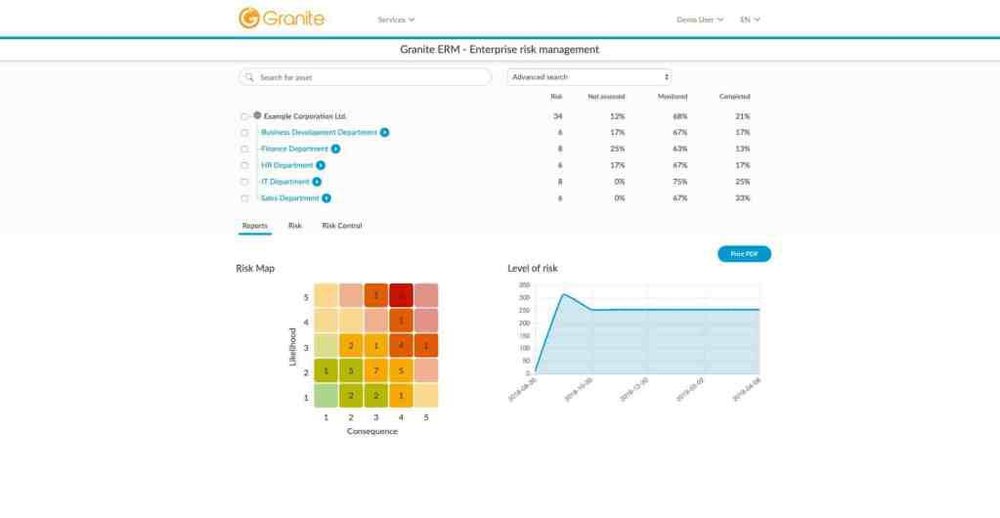Open the HR Department link
This screenshot has height=518, width=1000.
(287, 165)
